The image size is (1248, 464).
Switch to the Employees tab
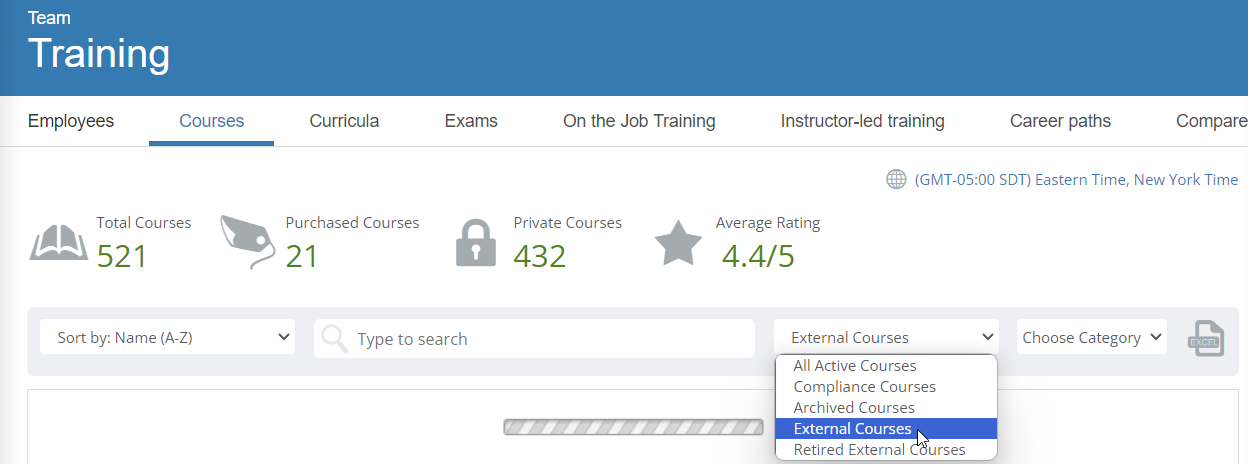[x=71, y=121]
